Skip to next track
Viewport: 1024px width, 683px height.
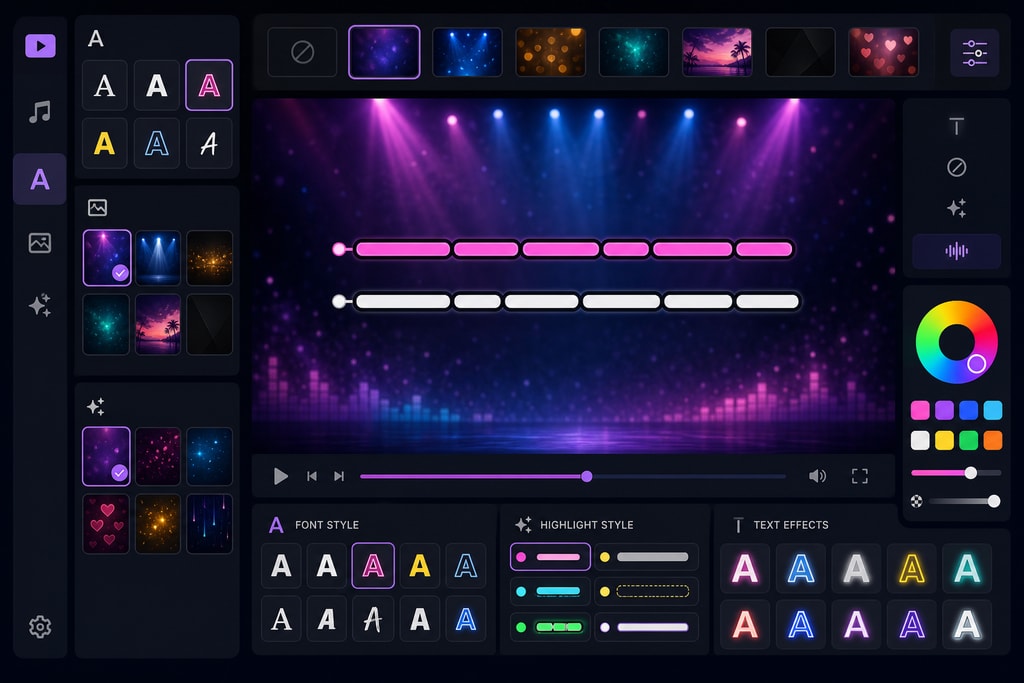338,476
